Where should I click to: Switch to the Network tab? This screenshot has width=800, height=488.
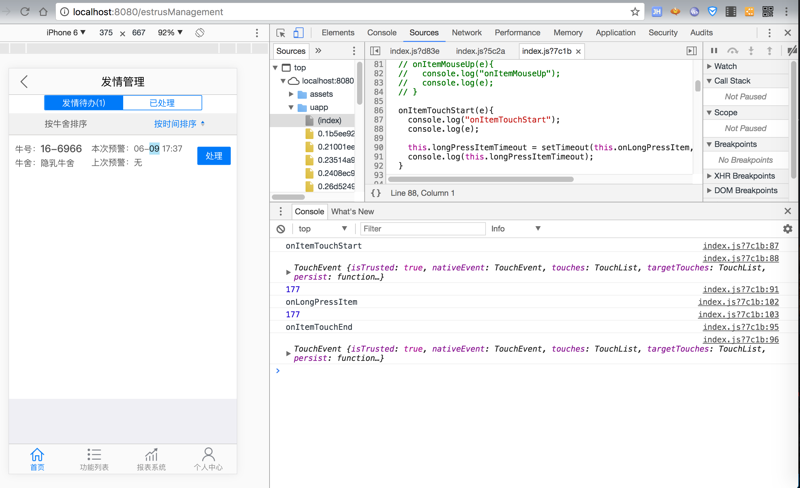click(x=466, y=33)
